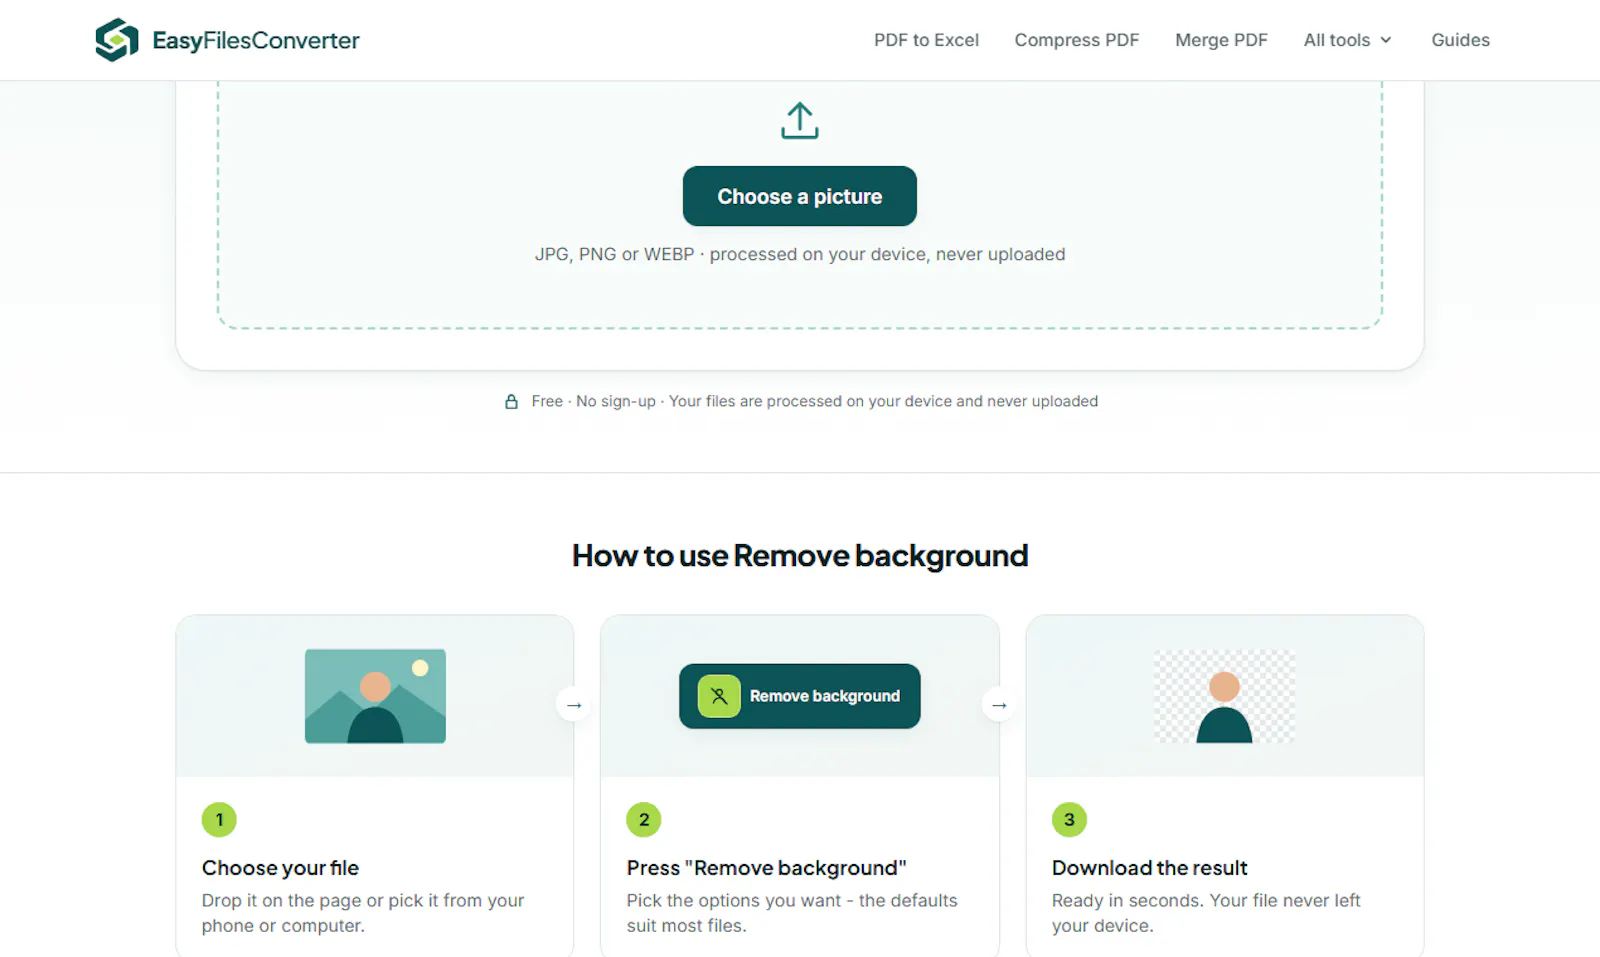Click the "Drop it on the page" description
1600x957 pixels.
[363, 913]
